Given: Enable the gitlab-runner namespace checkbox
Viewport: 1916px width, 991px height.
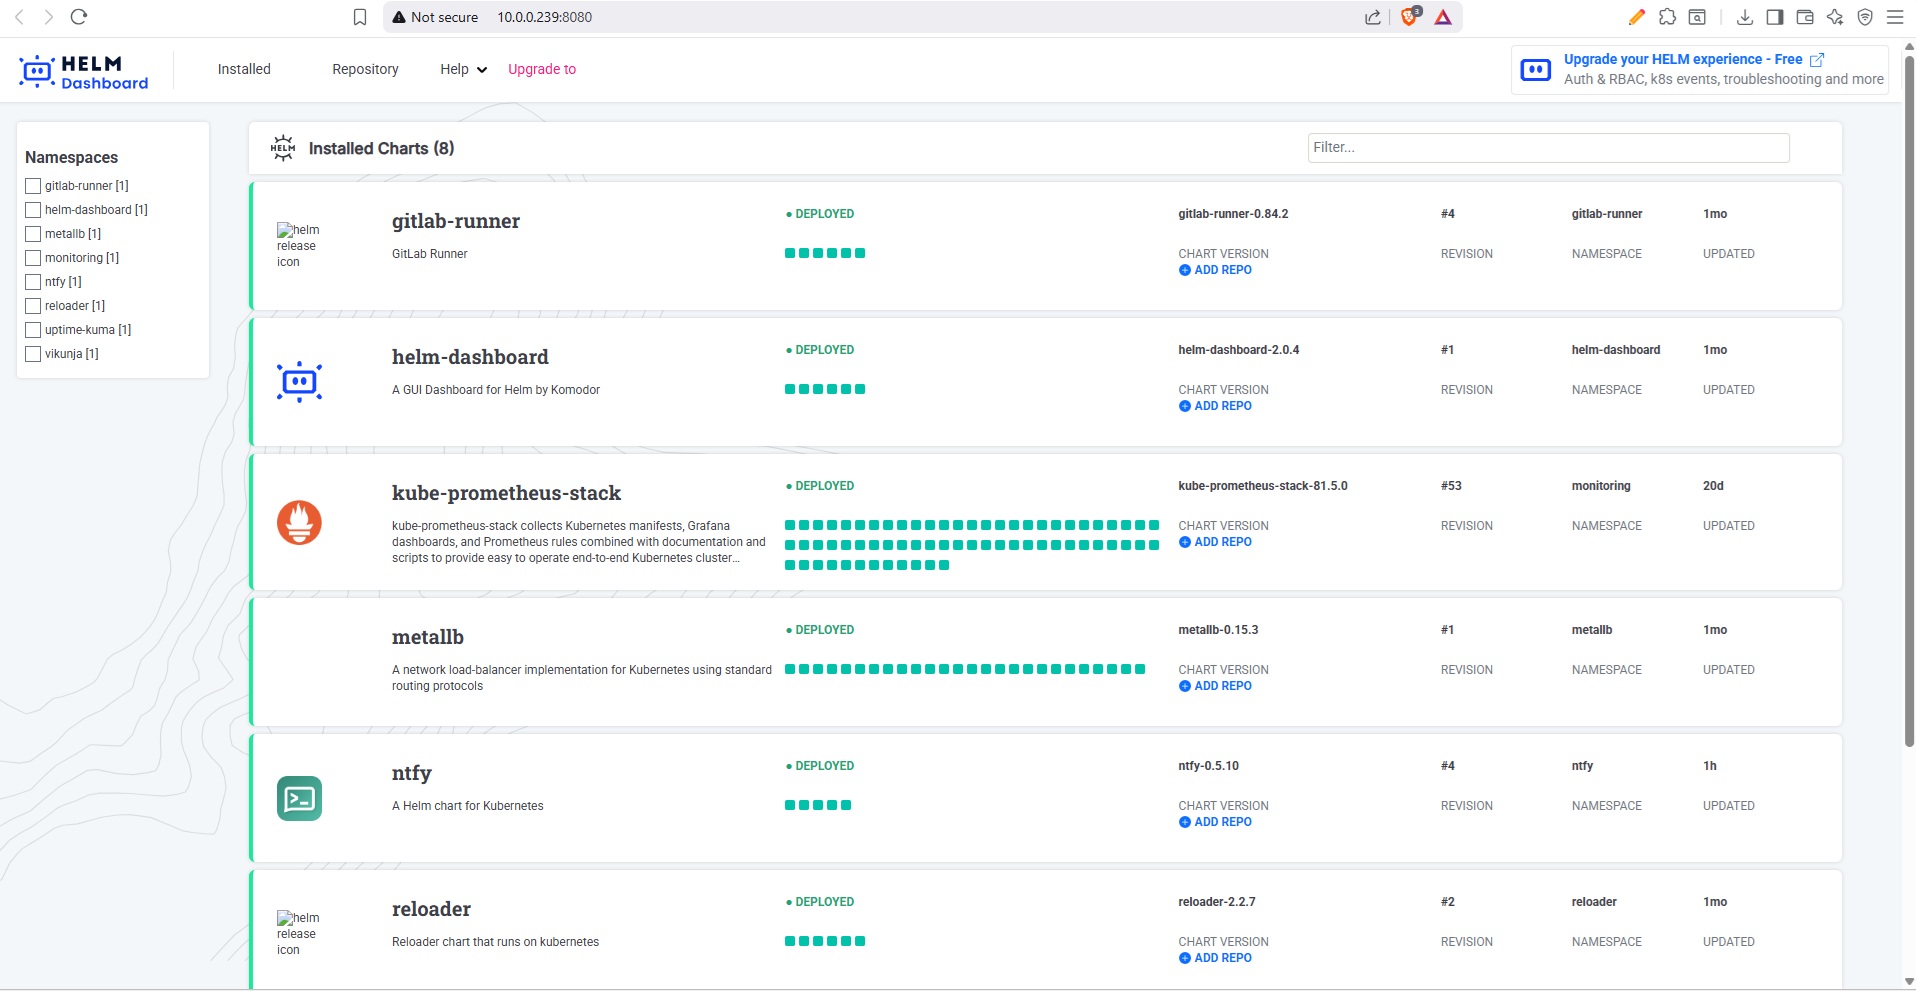Looking at the screenshot, I should pyautogui.click(x=33, y=186).
